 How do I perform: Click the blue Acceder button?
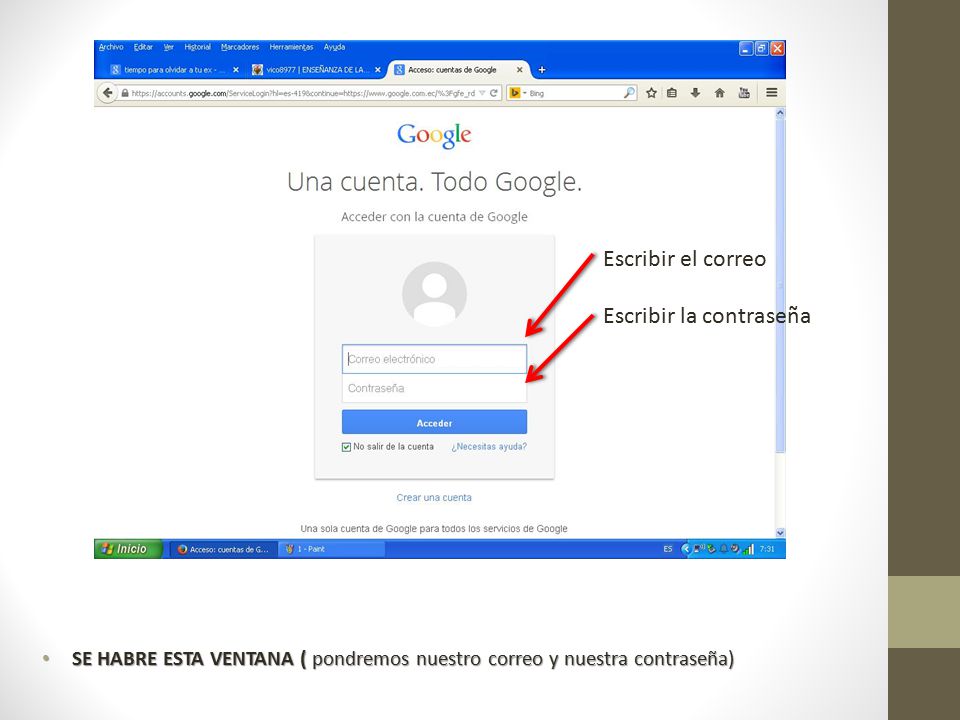pos(434,422)
